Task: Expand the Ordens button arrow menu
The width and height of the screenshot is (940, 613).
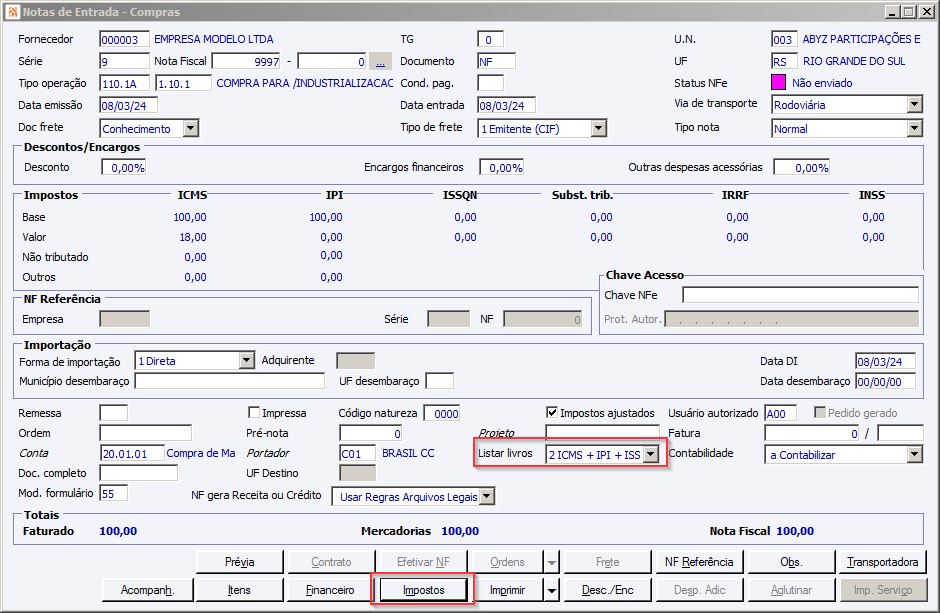Action: (x=552, y=562)
